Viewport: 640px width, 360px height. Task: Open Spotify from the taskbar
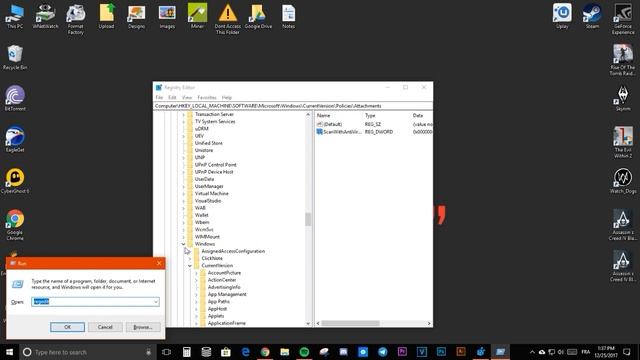(304, 352)
